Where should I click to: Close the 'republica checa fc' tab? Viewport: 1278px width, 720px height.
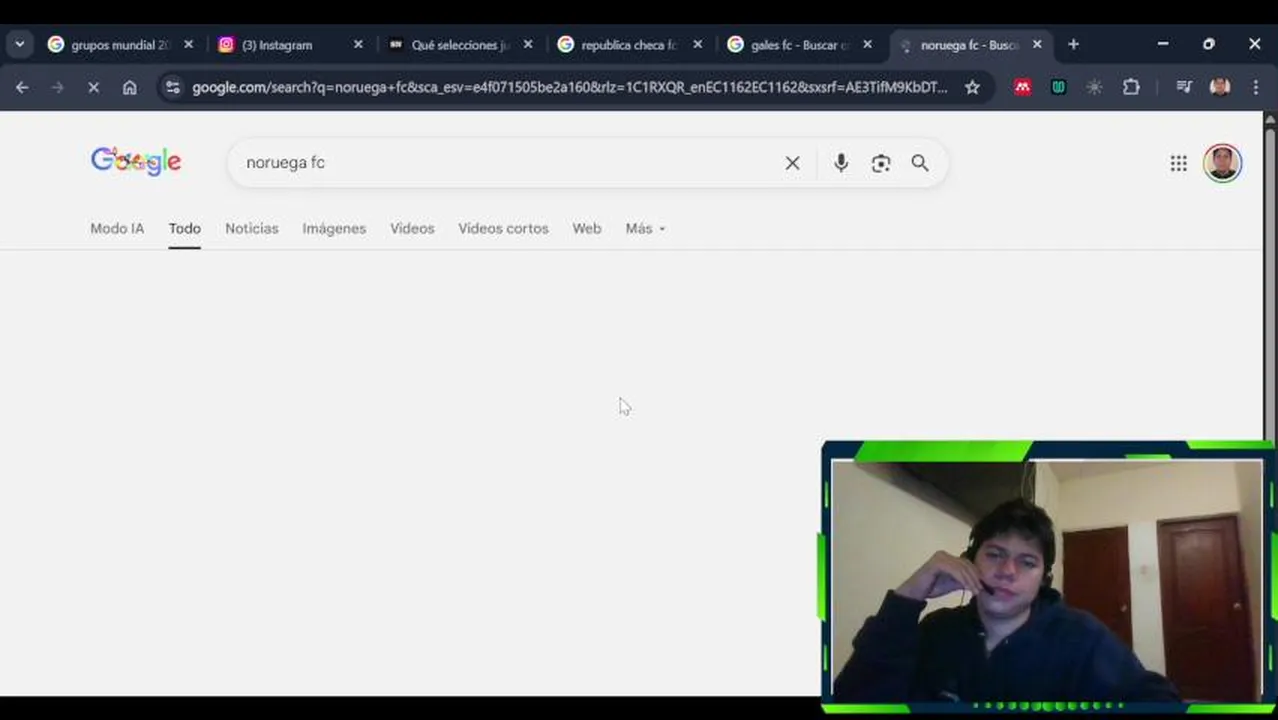tap(698, 45)
